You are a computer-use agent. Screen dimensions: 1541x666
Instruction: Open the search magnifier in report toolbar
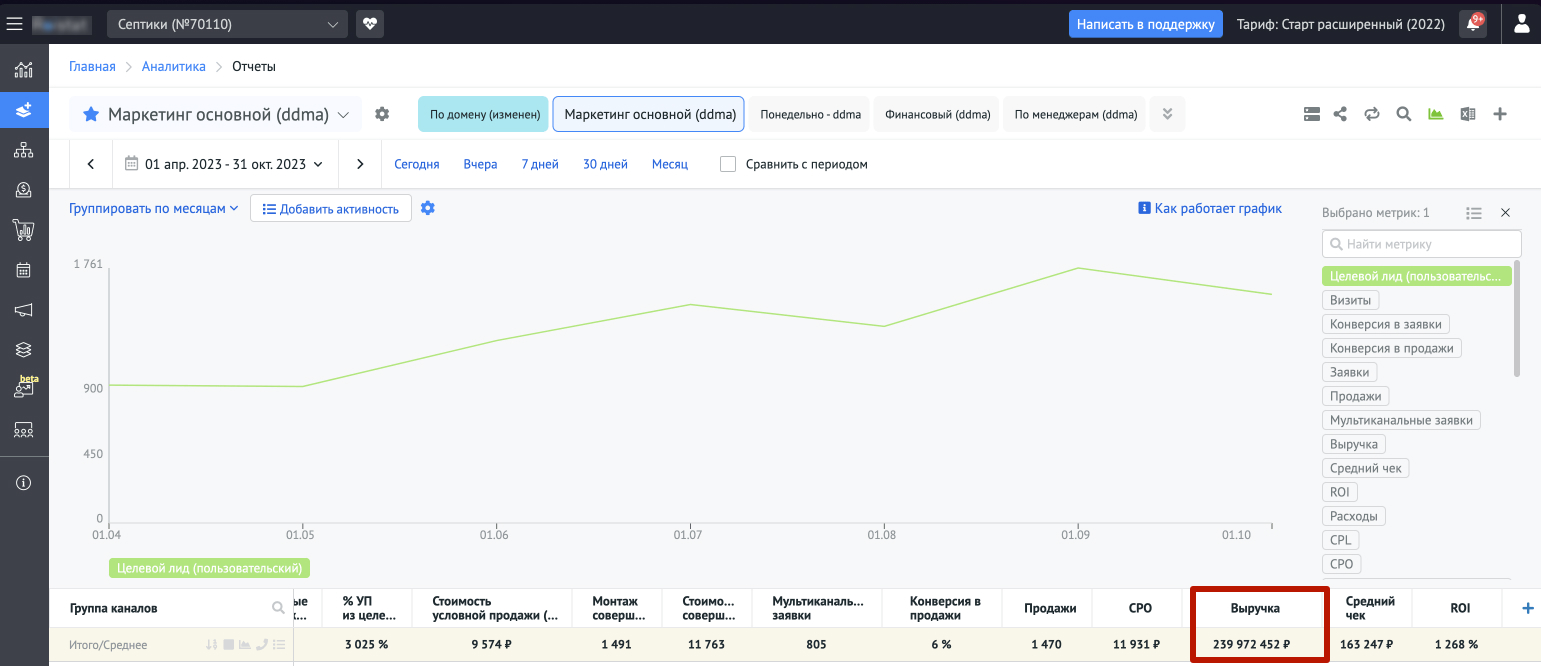click(x=1404, y=115)
